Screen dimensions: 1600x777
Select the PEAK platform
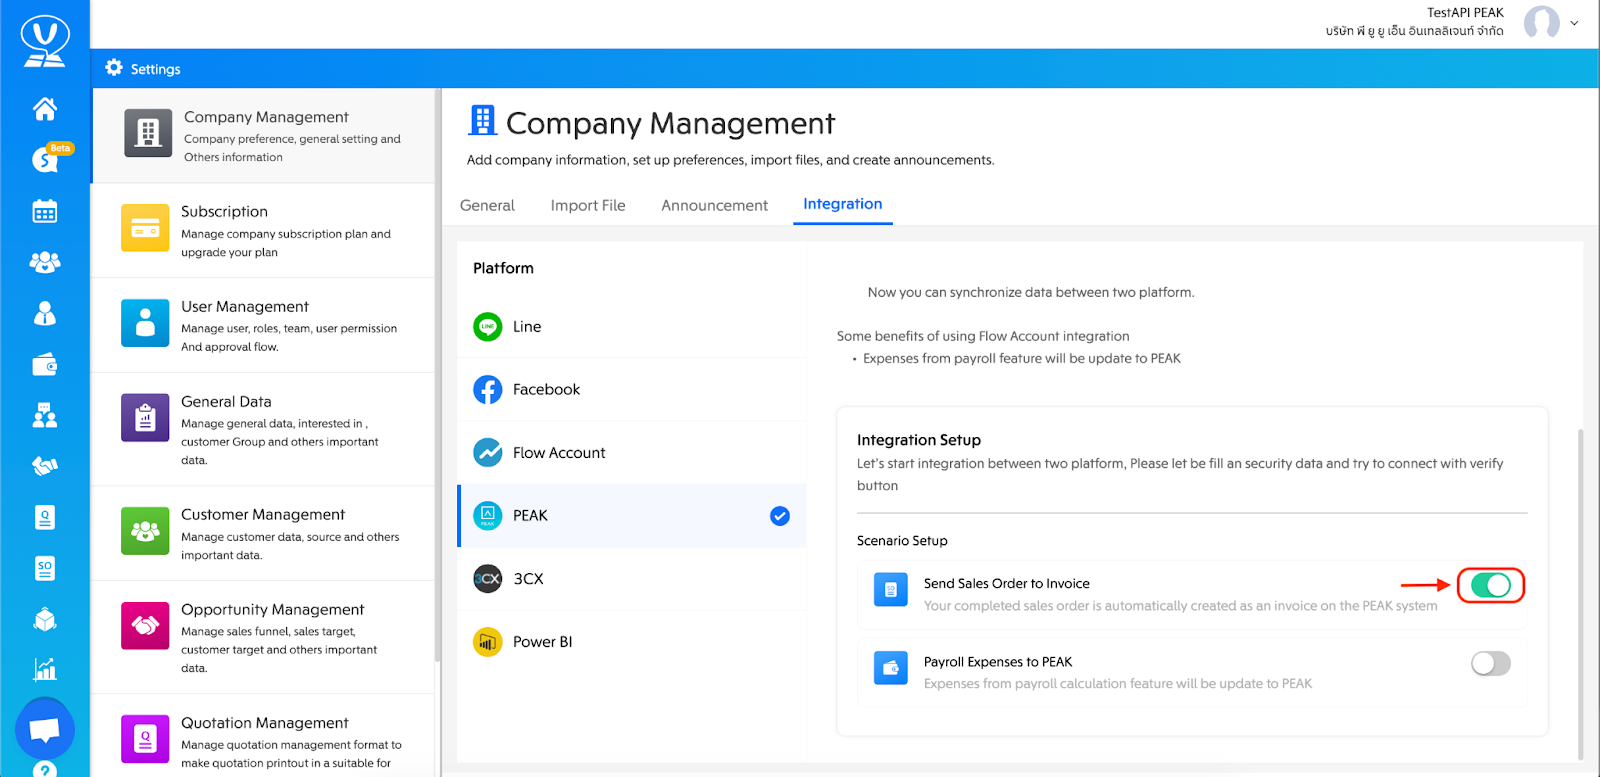point(632,516)
